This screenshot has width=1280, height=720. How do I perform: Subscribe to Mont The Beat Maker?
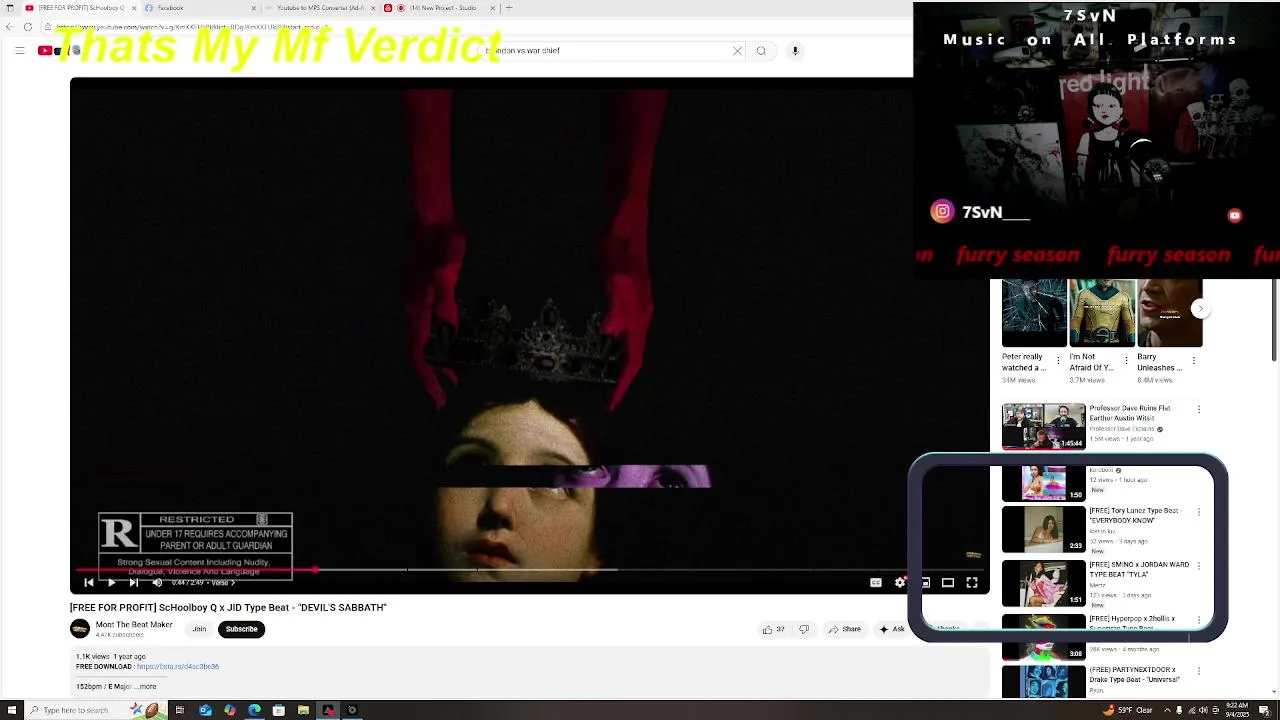241,629
